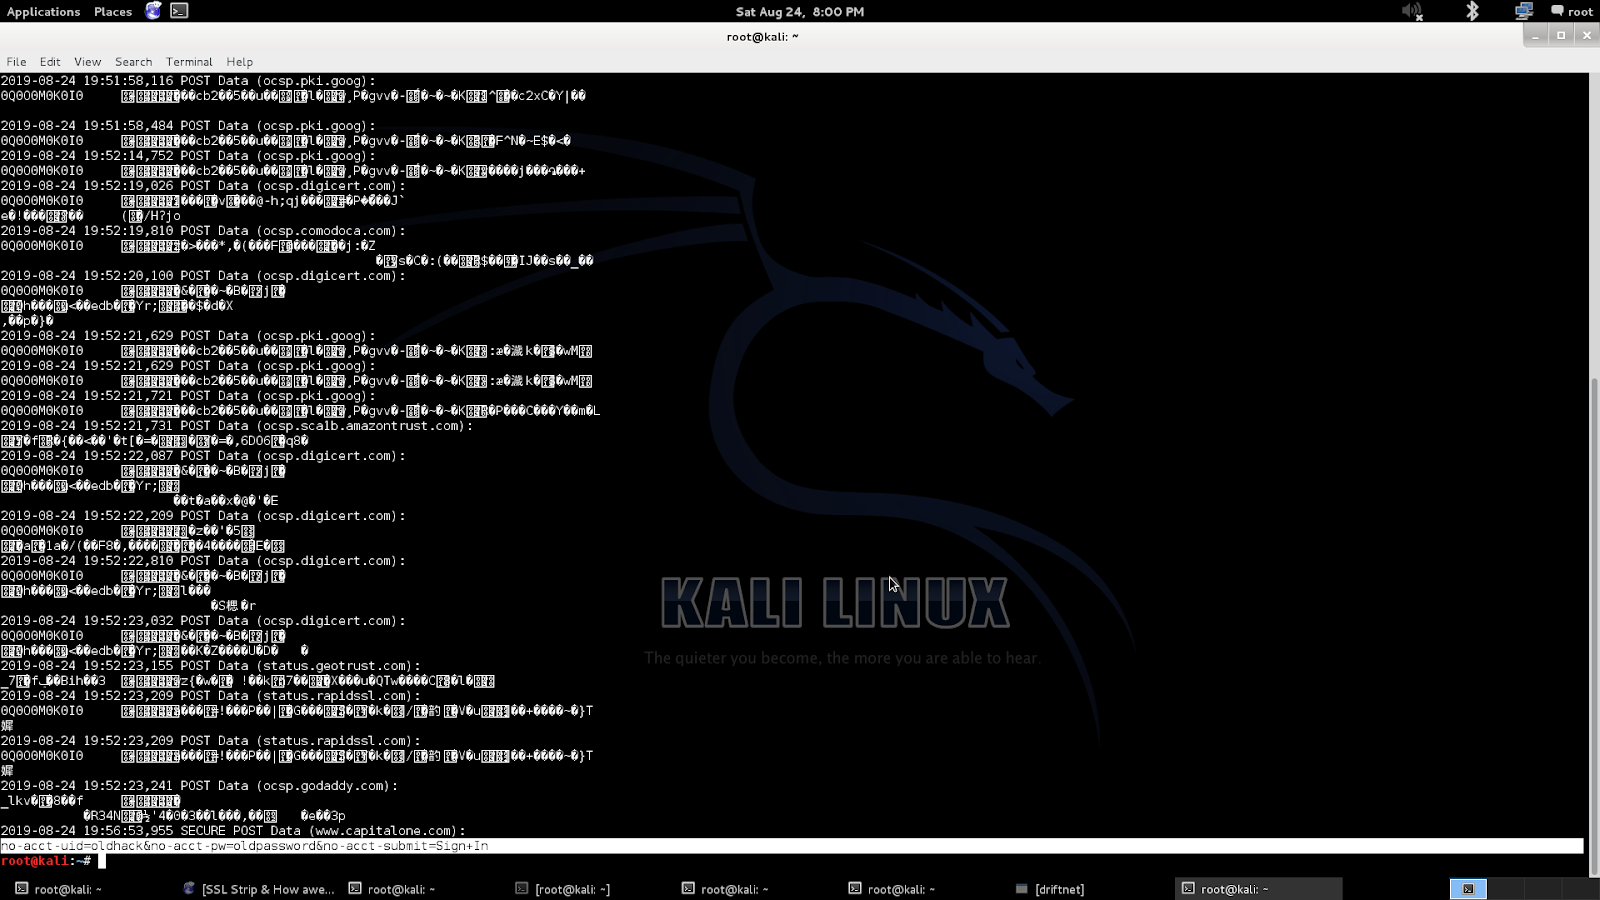Screen dimensions: 1600x900
Task: Click the 19:52:21,721 ocsp.pki.goog line
Action: coord(188,396)
